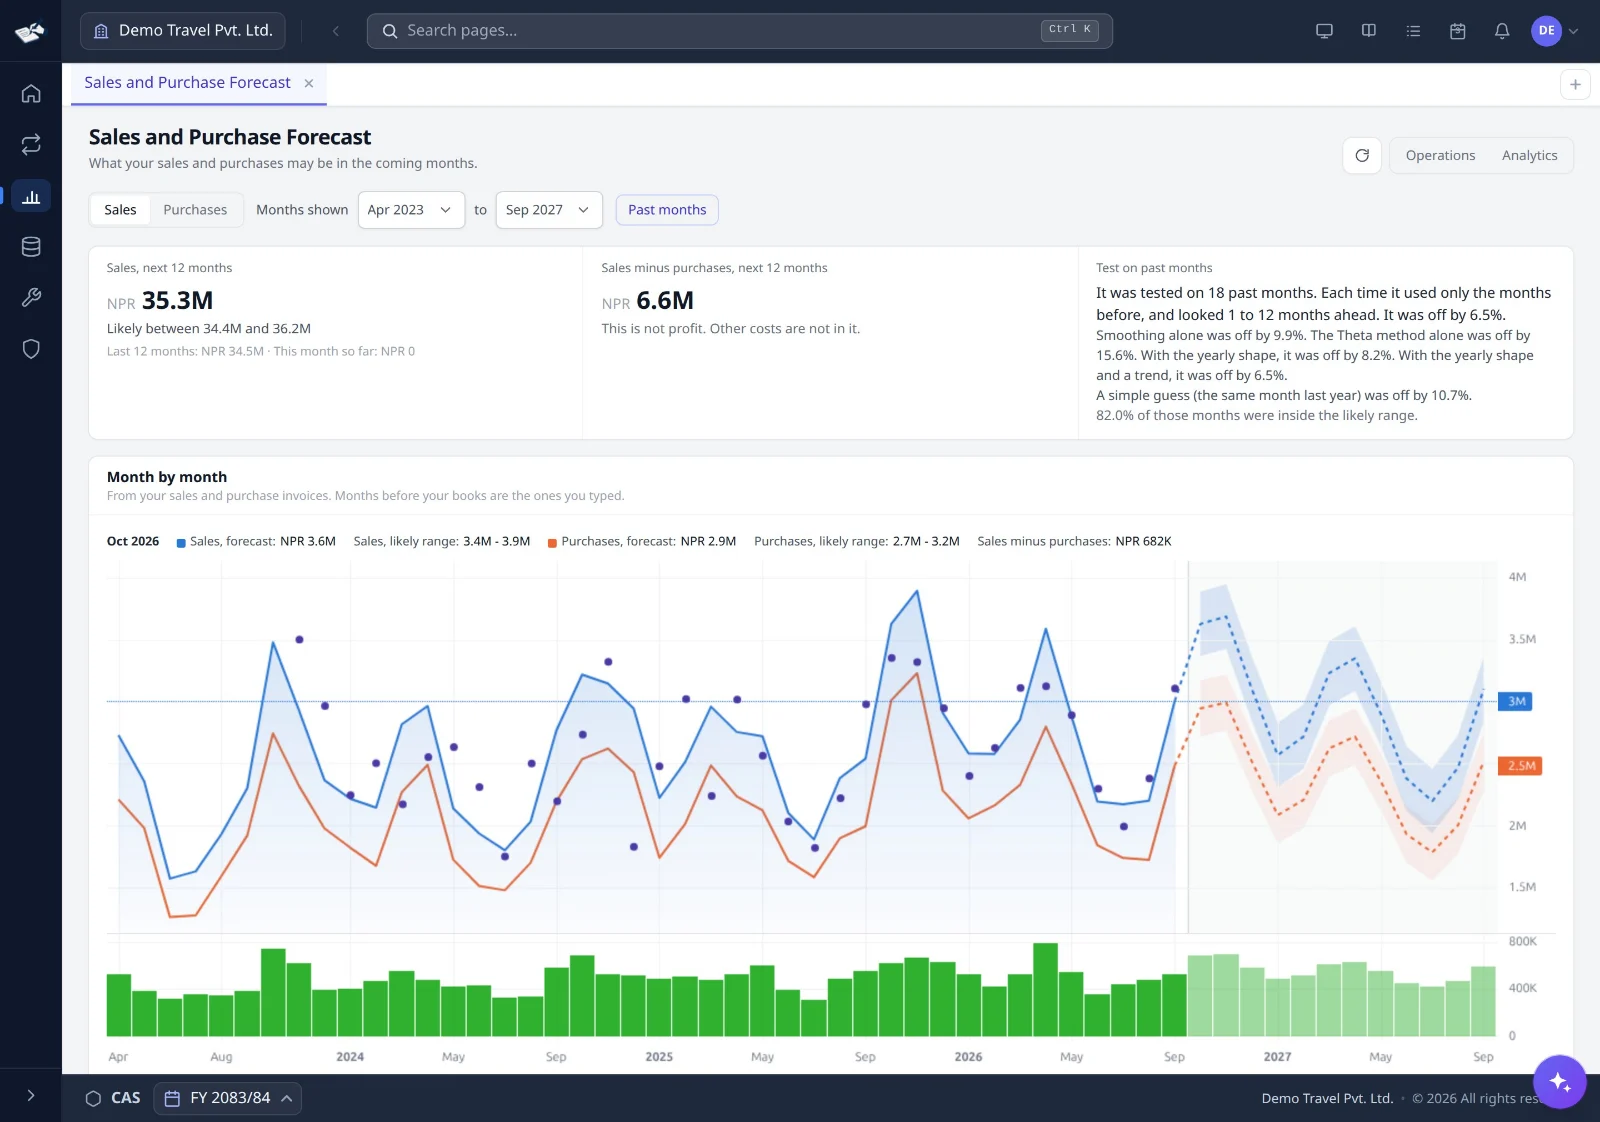Open the sparkle AI assistant button

pyautogui.click(x=1560, y=1082)
